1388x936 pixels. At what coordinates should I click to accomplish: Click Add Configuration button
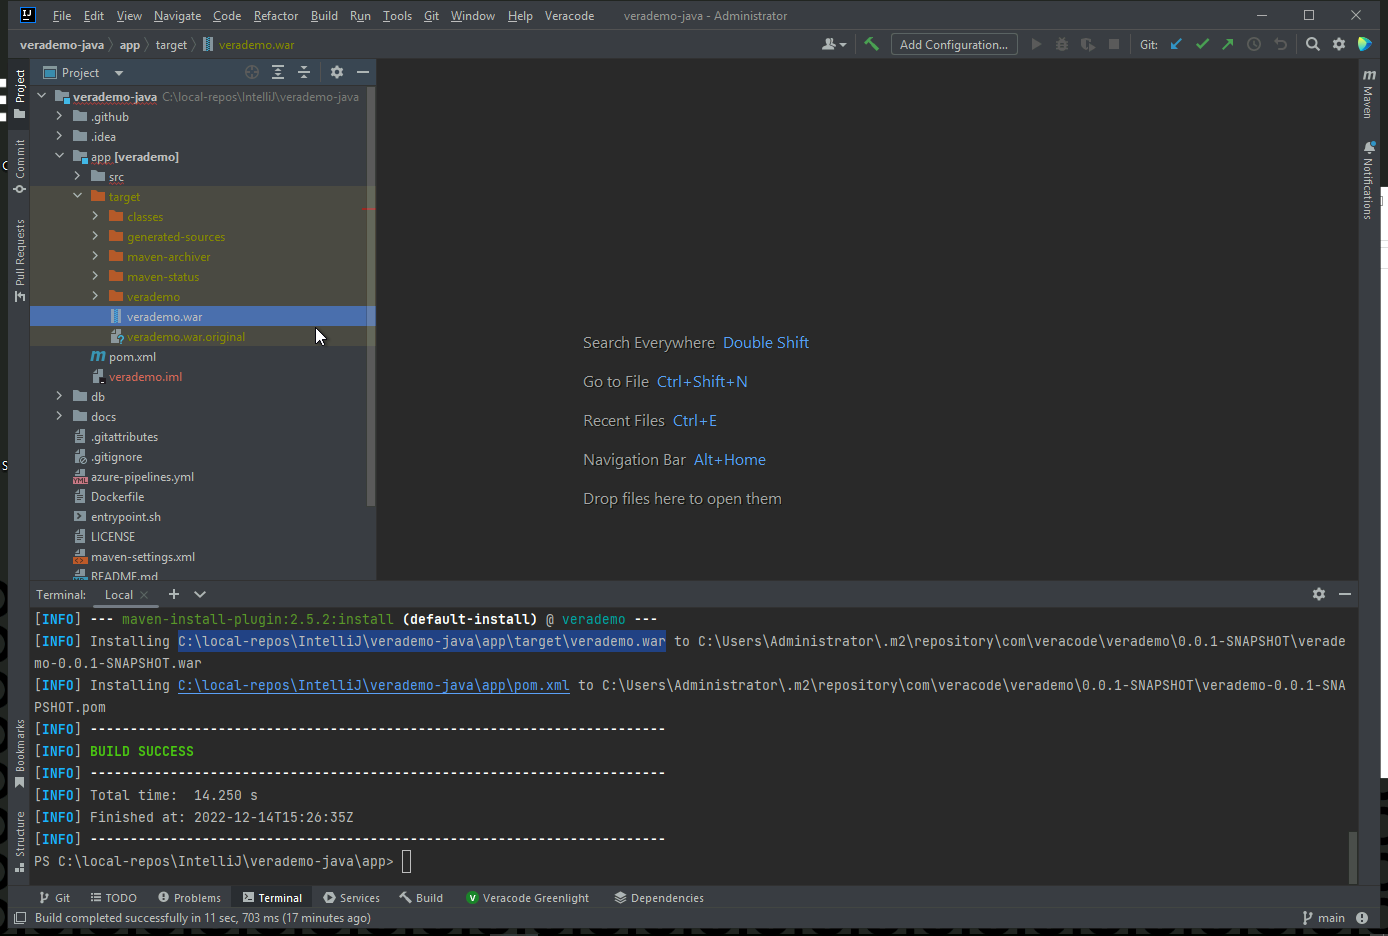point(954,44)
